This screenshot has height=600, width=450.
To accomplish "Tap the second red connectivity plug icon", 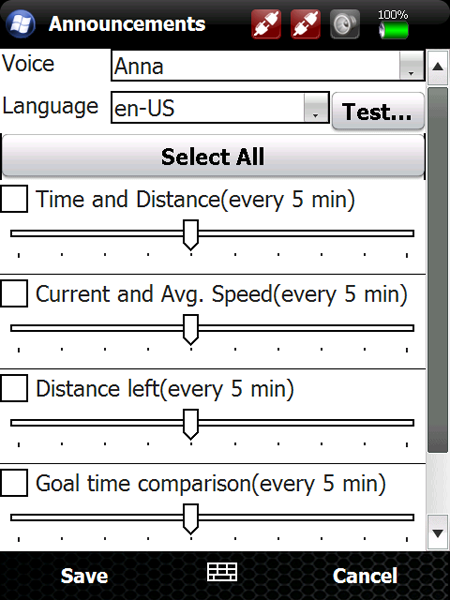I will click(x=306, y=24).
